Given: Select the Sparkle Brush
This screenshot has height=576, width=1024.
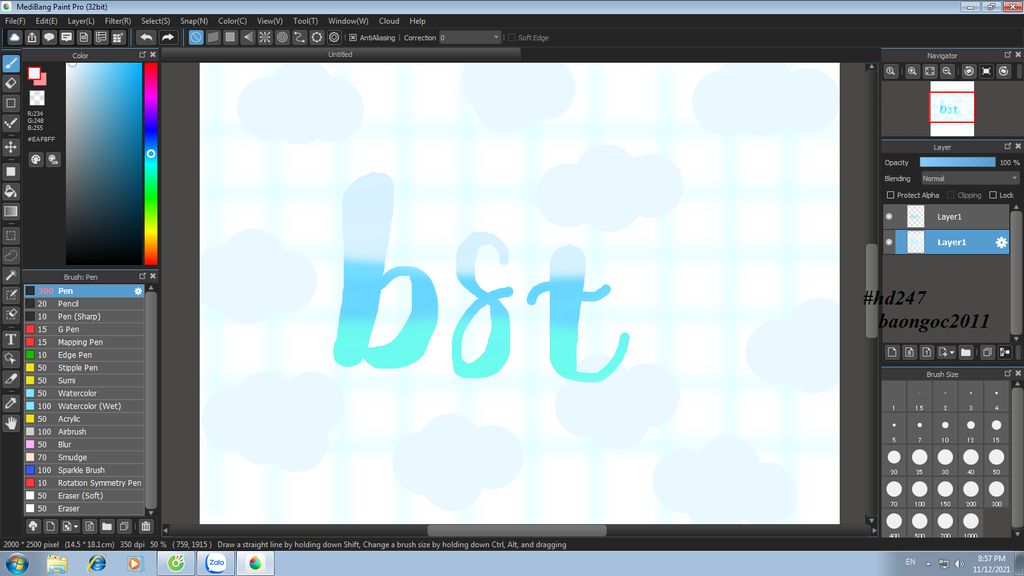Looking at the screenshot, I should pos(84,470).
